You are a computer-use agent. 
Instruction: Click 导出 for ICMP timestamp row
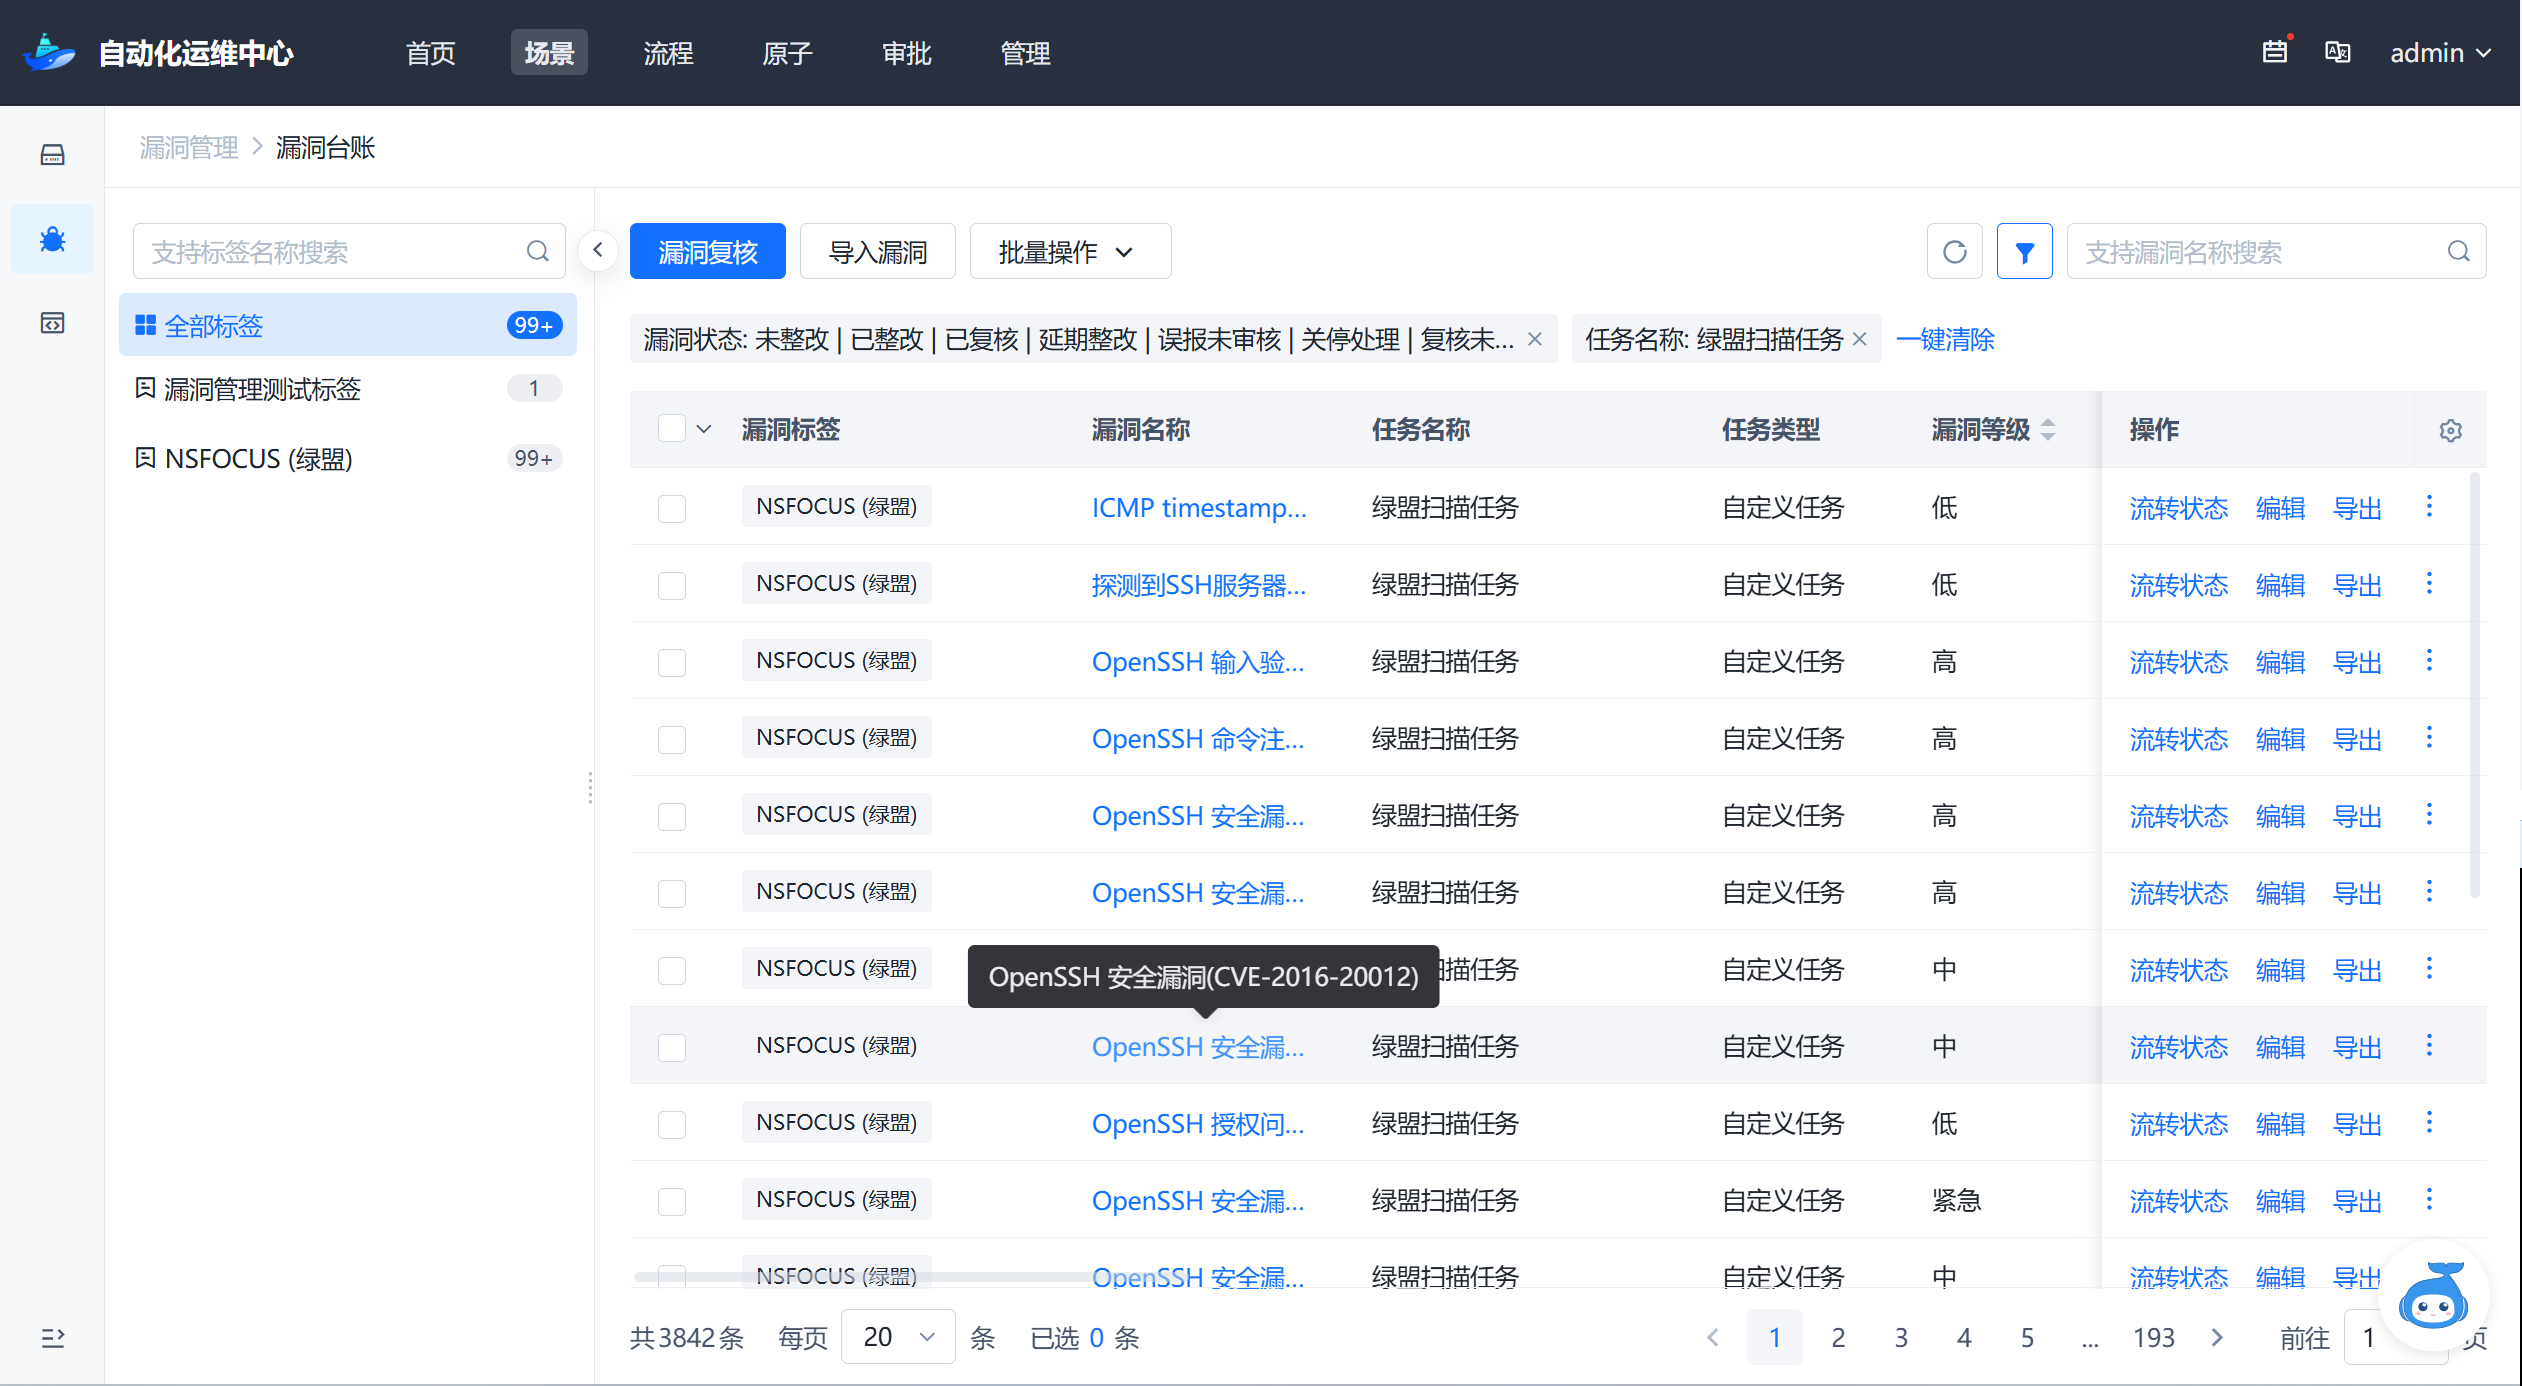click(x=2358, y=508)
